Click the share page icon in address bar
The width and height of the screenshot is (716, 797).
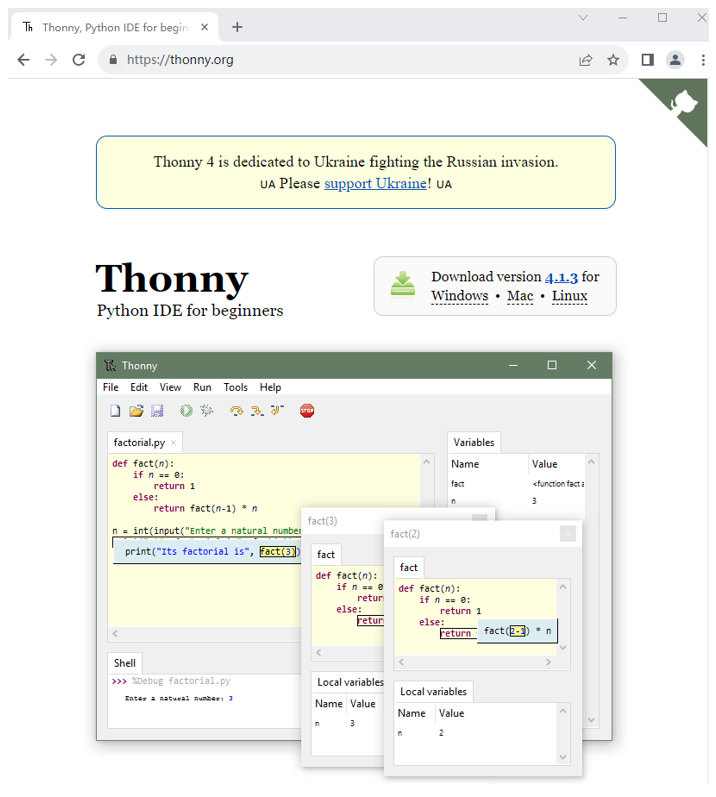tap(585, 60)
